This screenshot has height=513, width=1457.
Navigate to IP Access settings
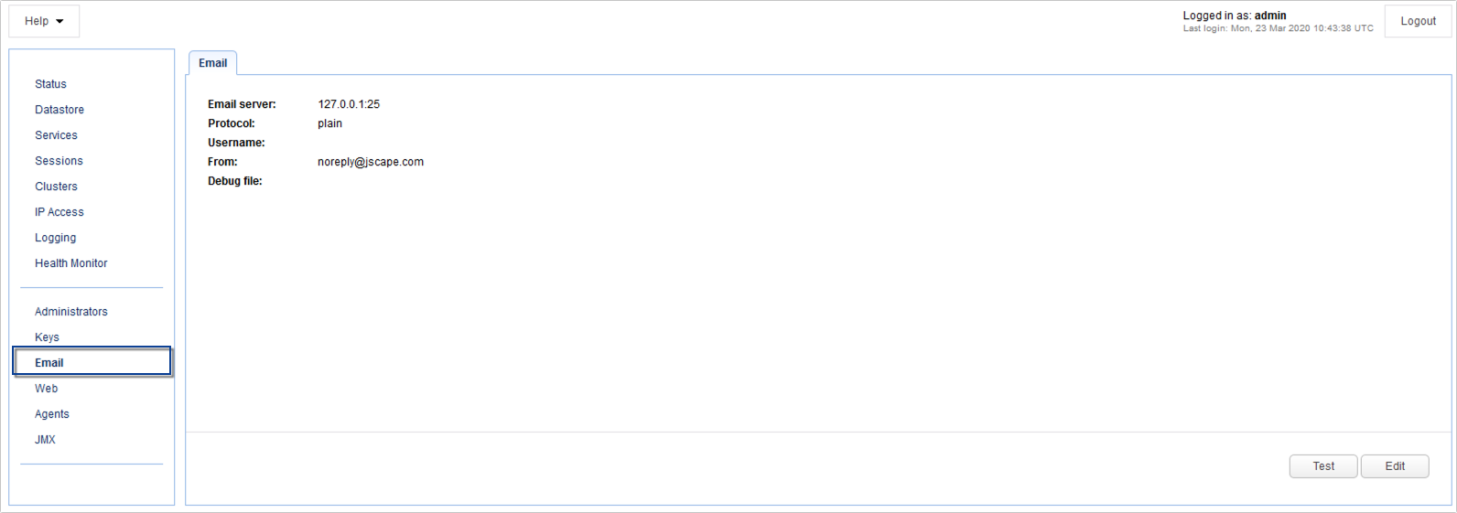(x=60, y=212)
